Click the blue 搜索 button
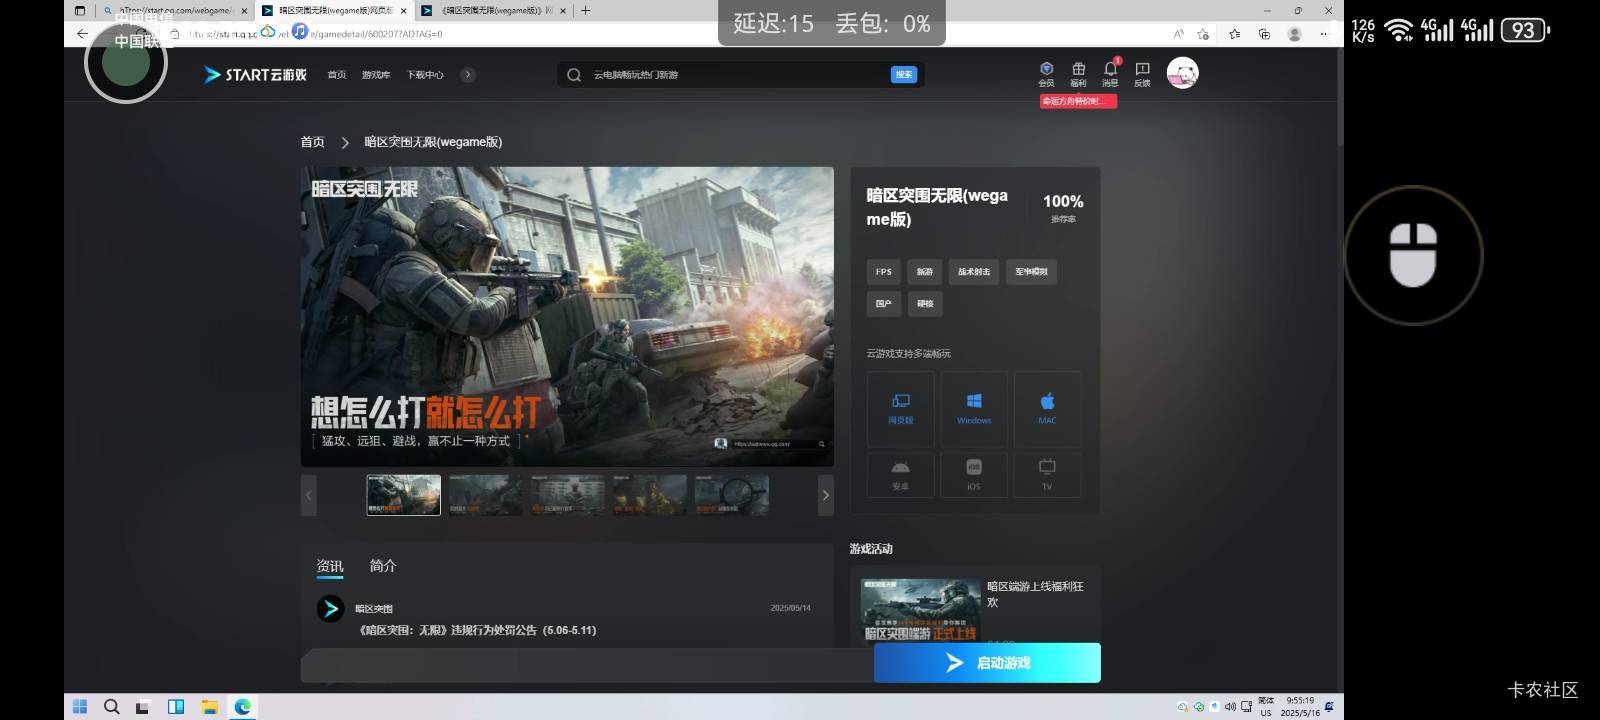The width and height of the screenshot is (1600, 720). point(903,75)
